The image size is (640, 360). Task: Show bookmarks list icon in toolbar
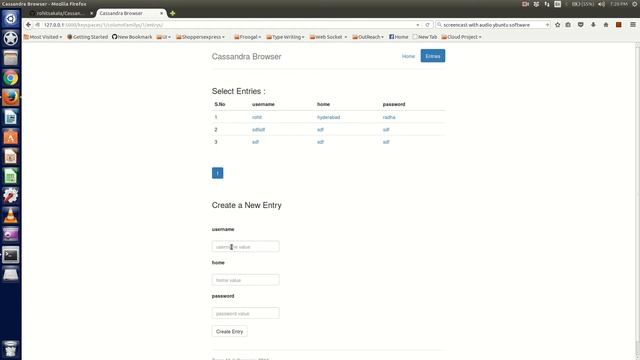click(568, 25)
